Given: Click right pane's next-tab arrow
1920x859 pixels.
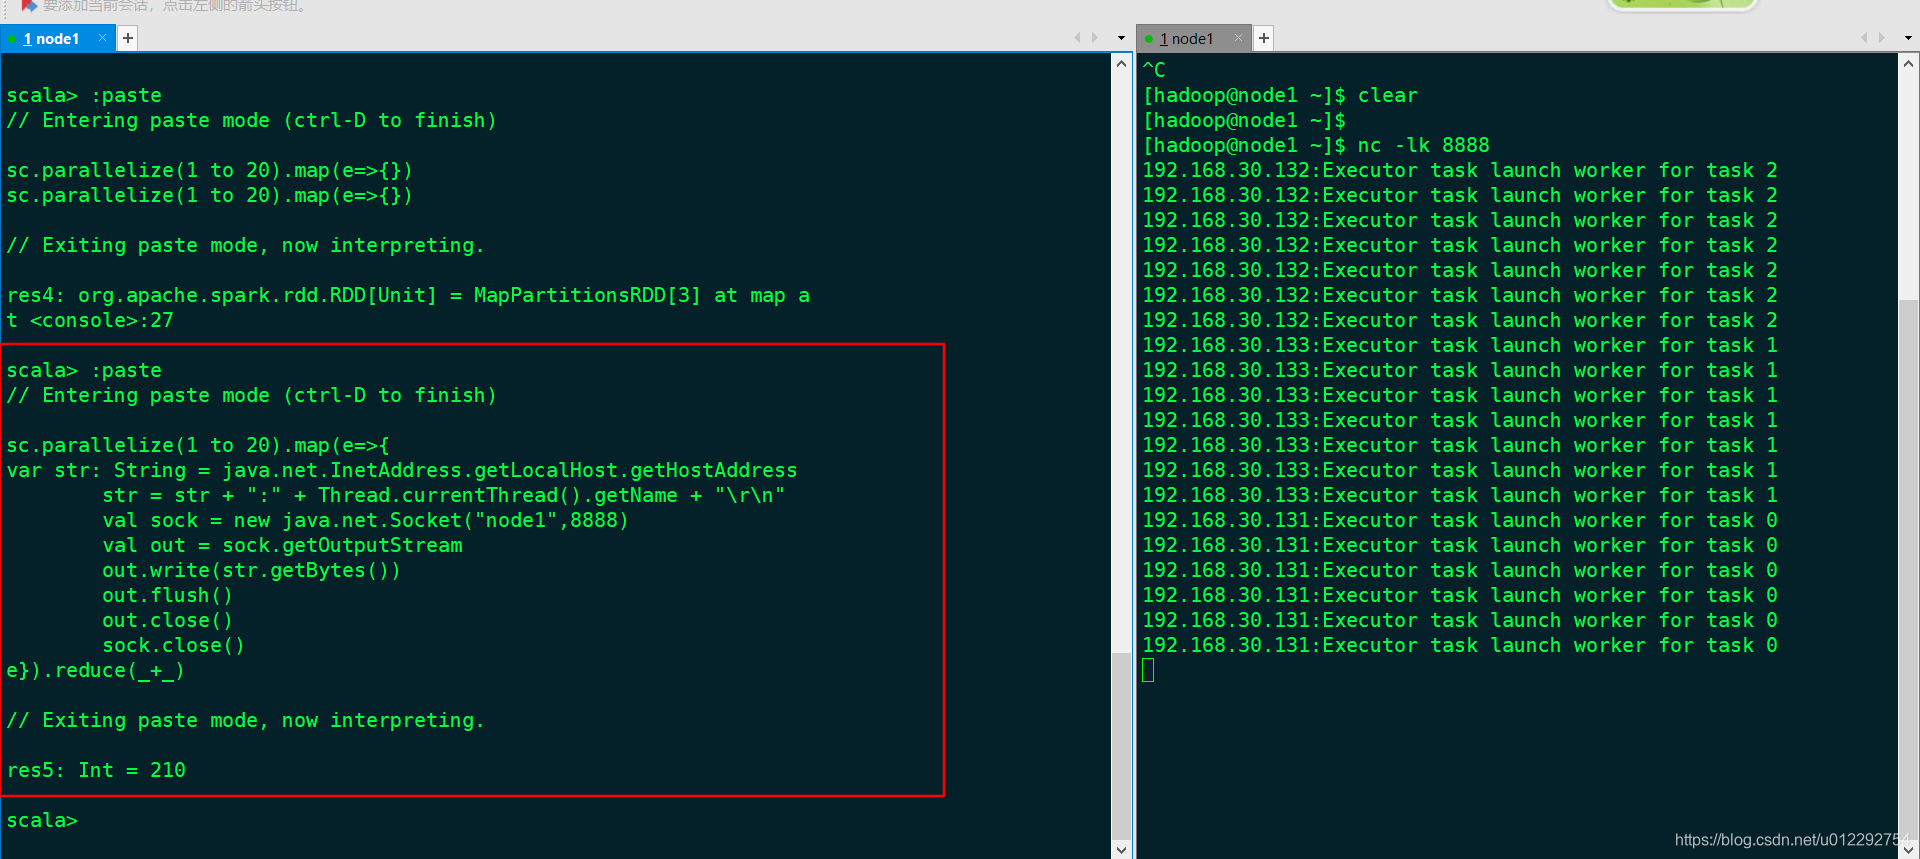Looking at the screenshot, I should [1882, 38].
